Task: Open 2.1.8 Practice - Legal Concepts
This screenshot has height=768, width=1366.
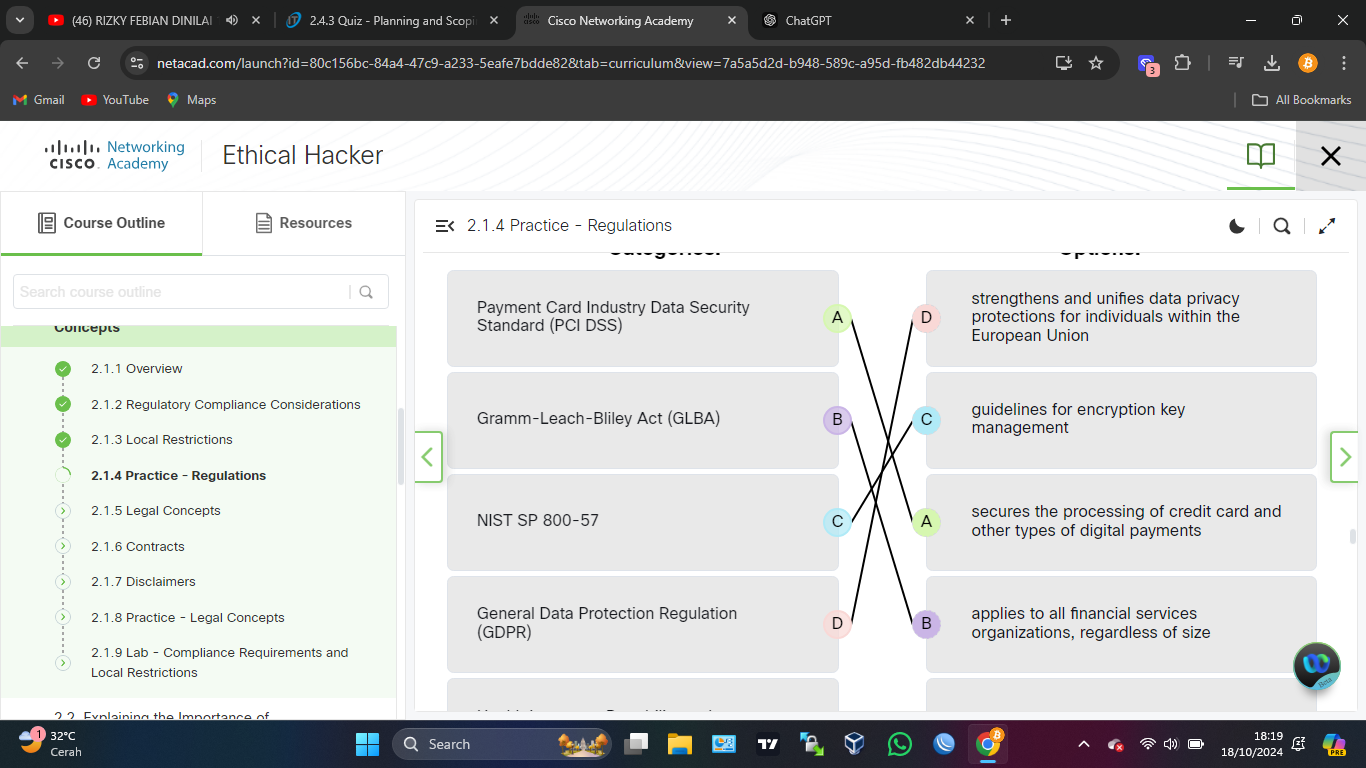Action: point(187,618)
